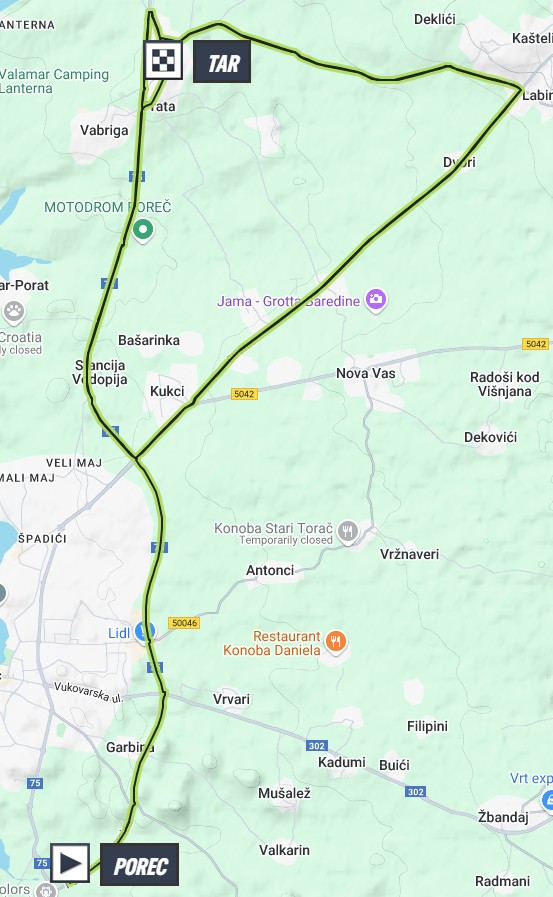
Task: Open Jama - Grotta Baredine camera pin
Action: [376, 300]
